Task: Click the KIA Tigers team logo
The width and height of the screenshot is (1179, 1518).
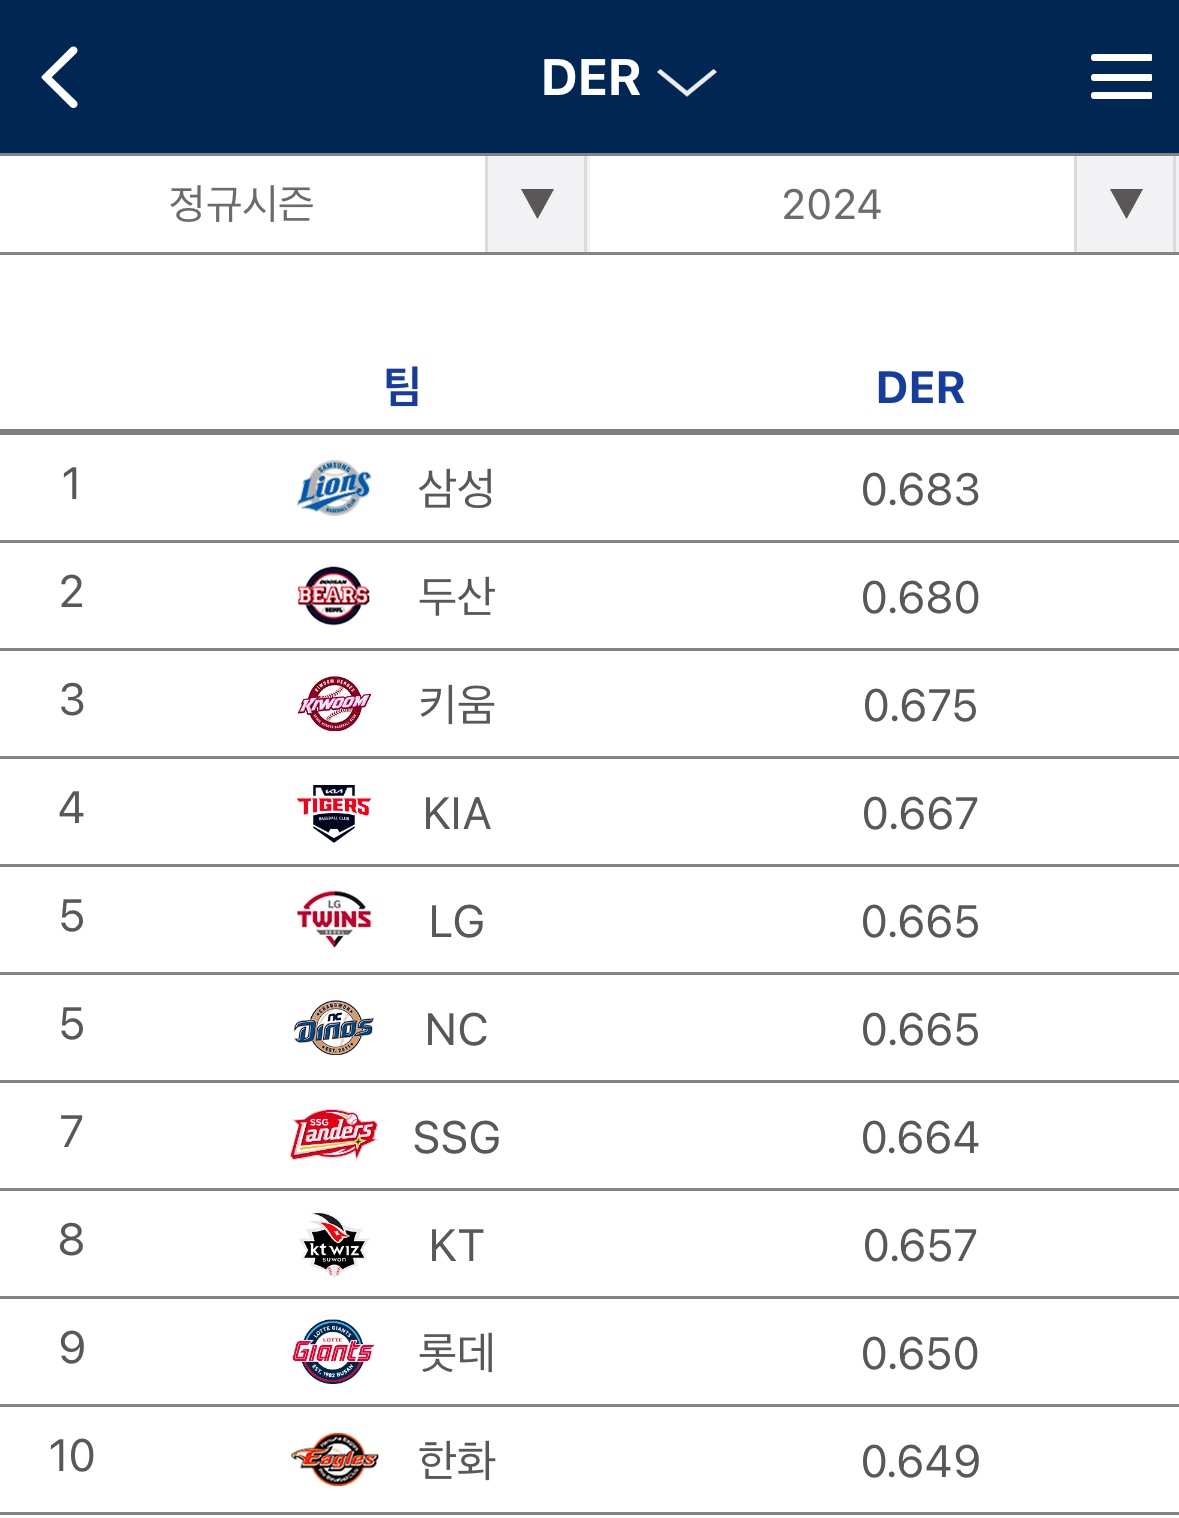Action: [334, 812]
